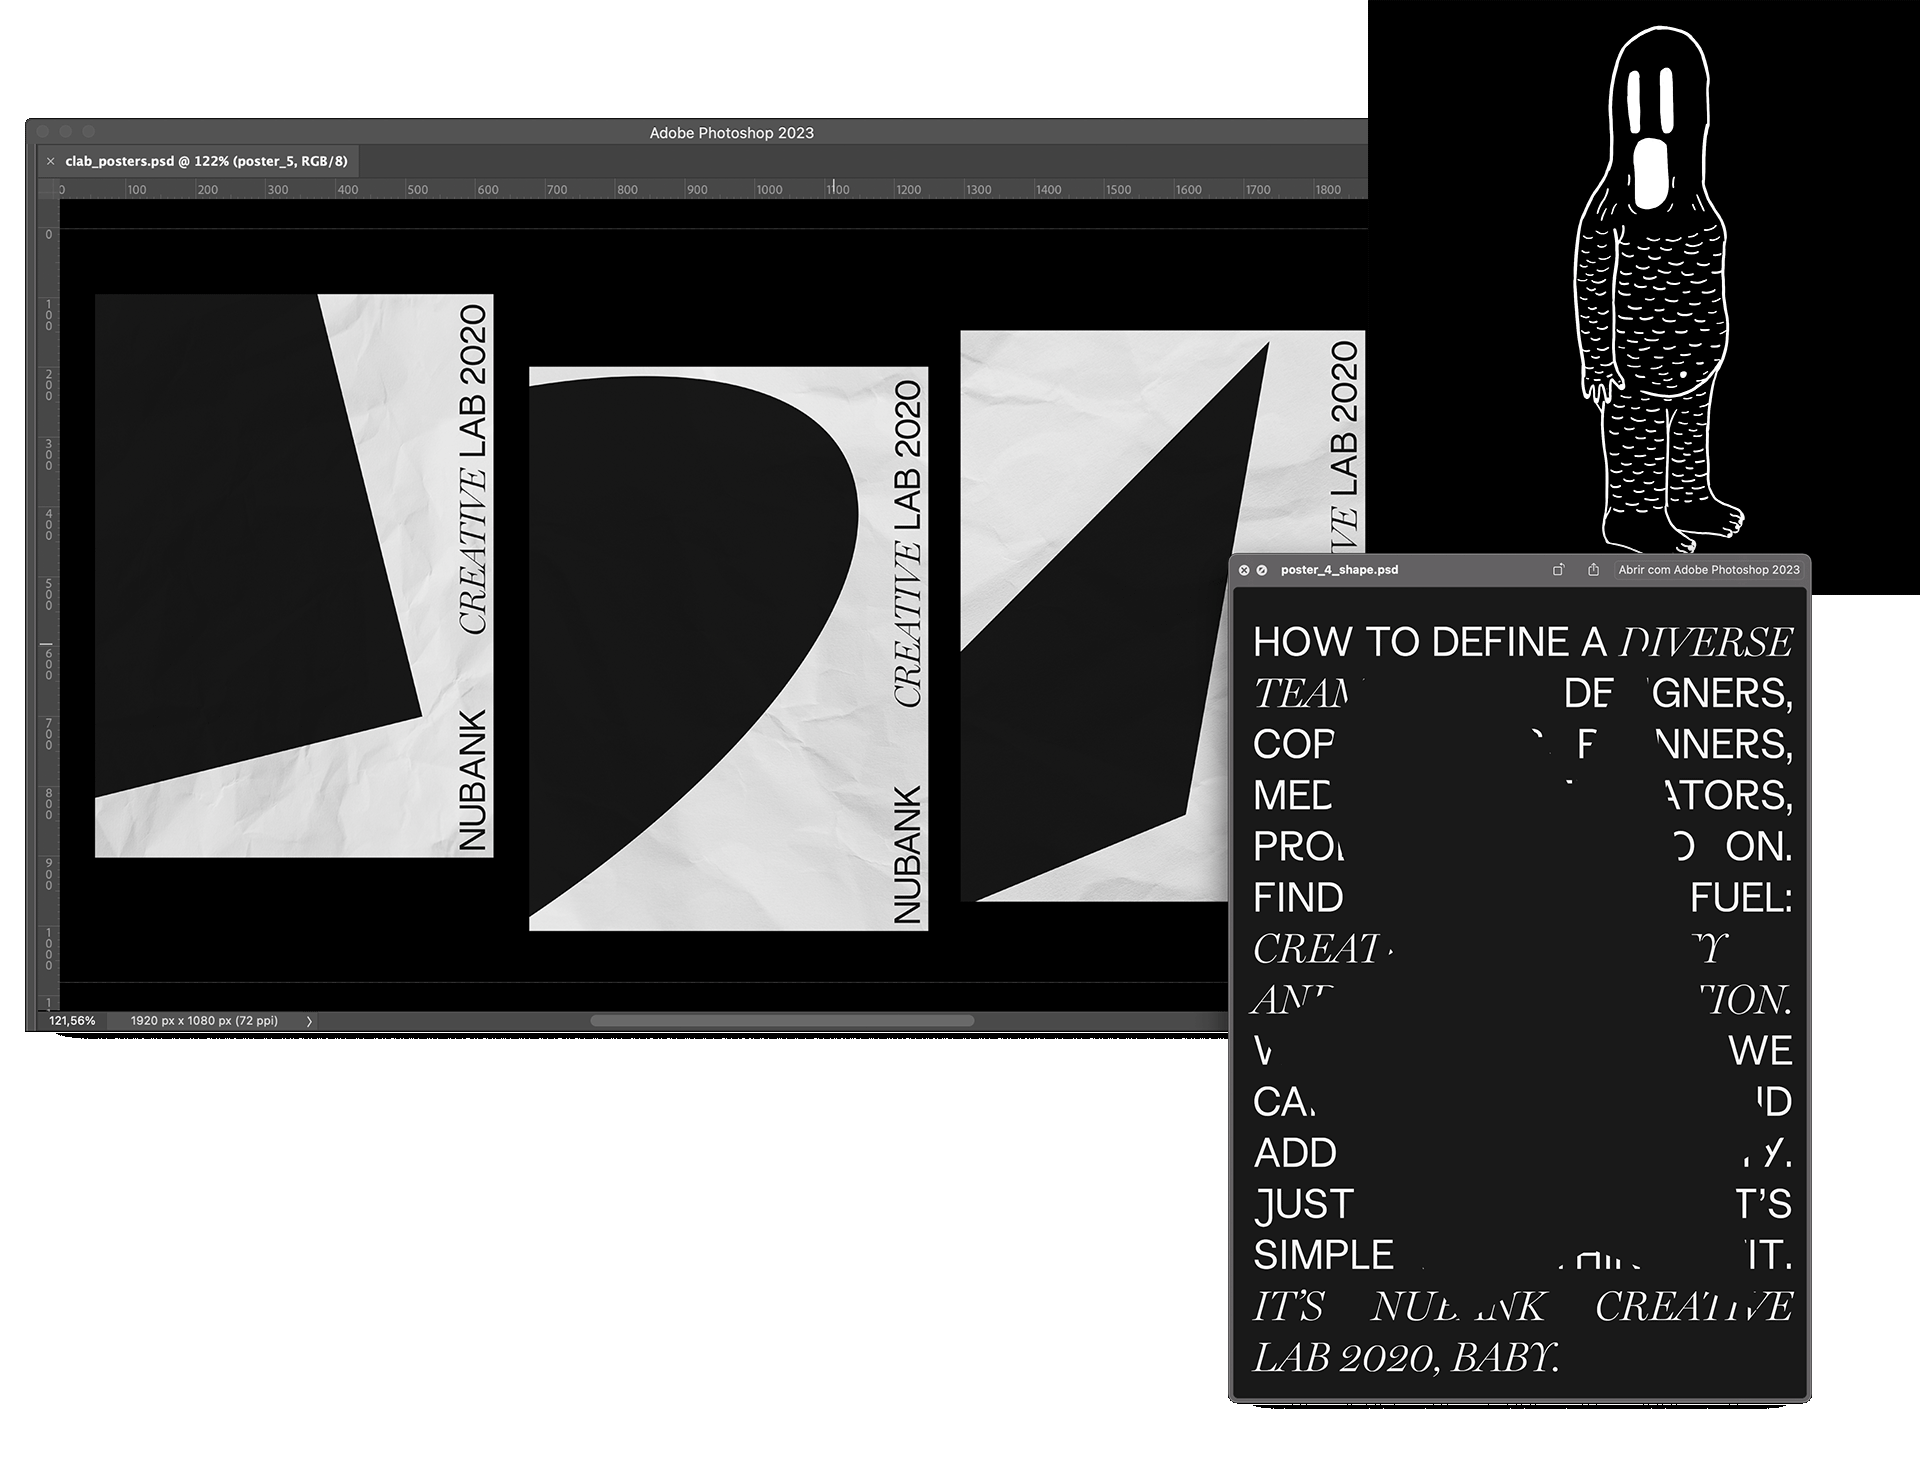Viewport: 1920px width, 1464px height.
Task: Click Abrir com Adobe Photoshop 2023 button
Action: click(1708, 570)
